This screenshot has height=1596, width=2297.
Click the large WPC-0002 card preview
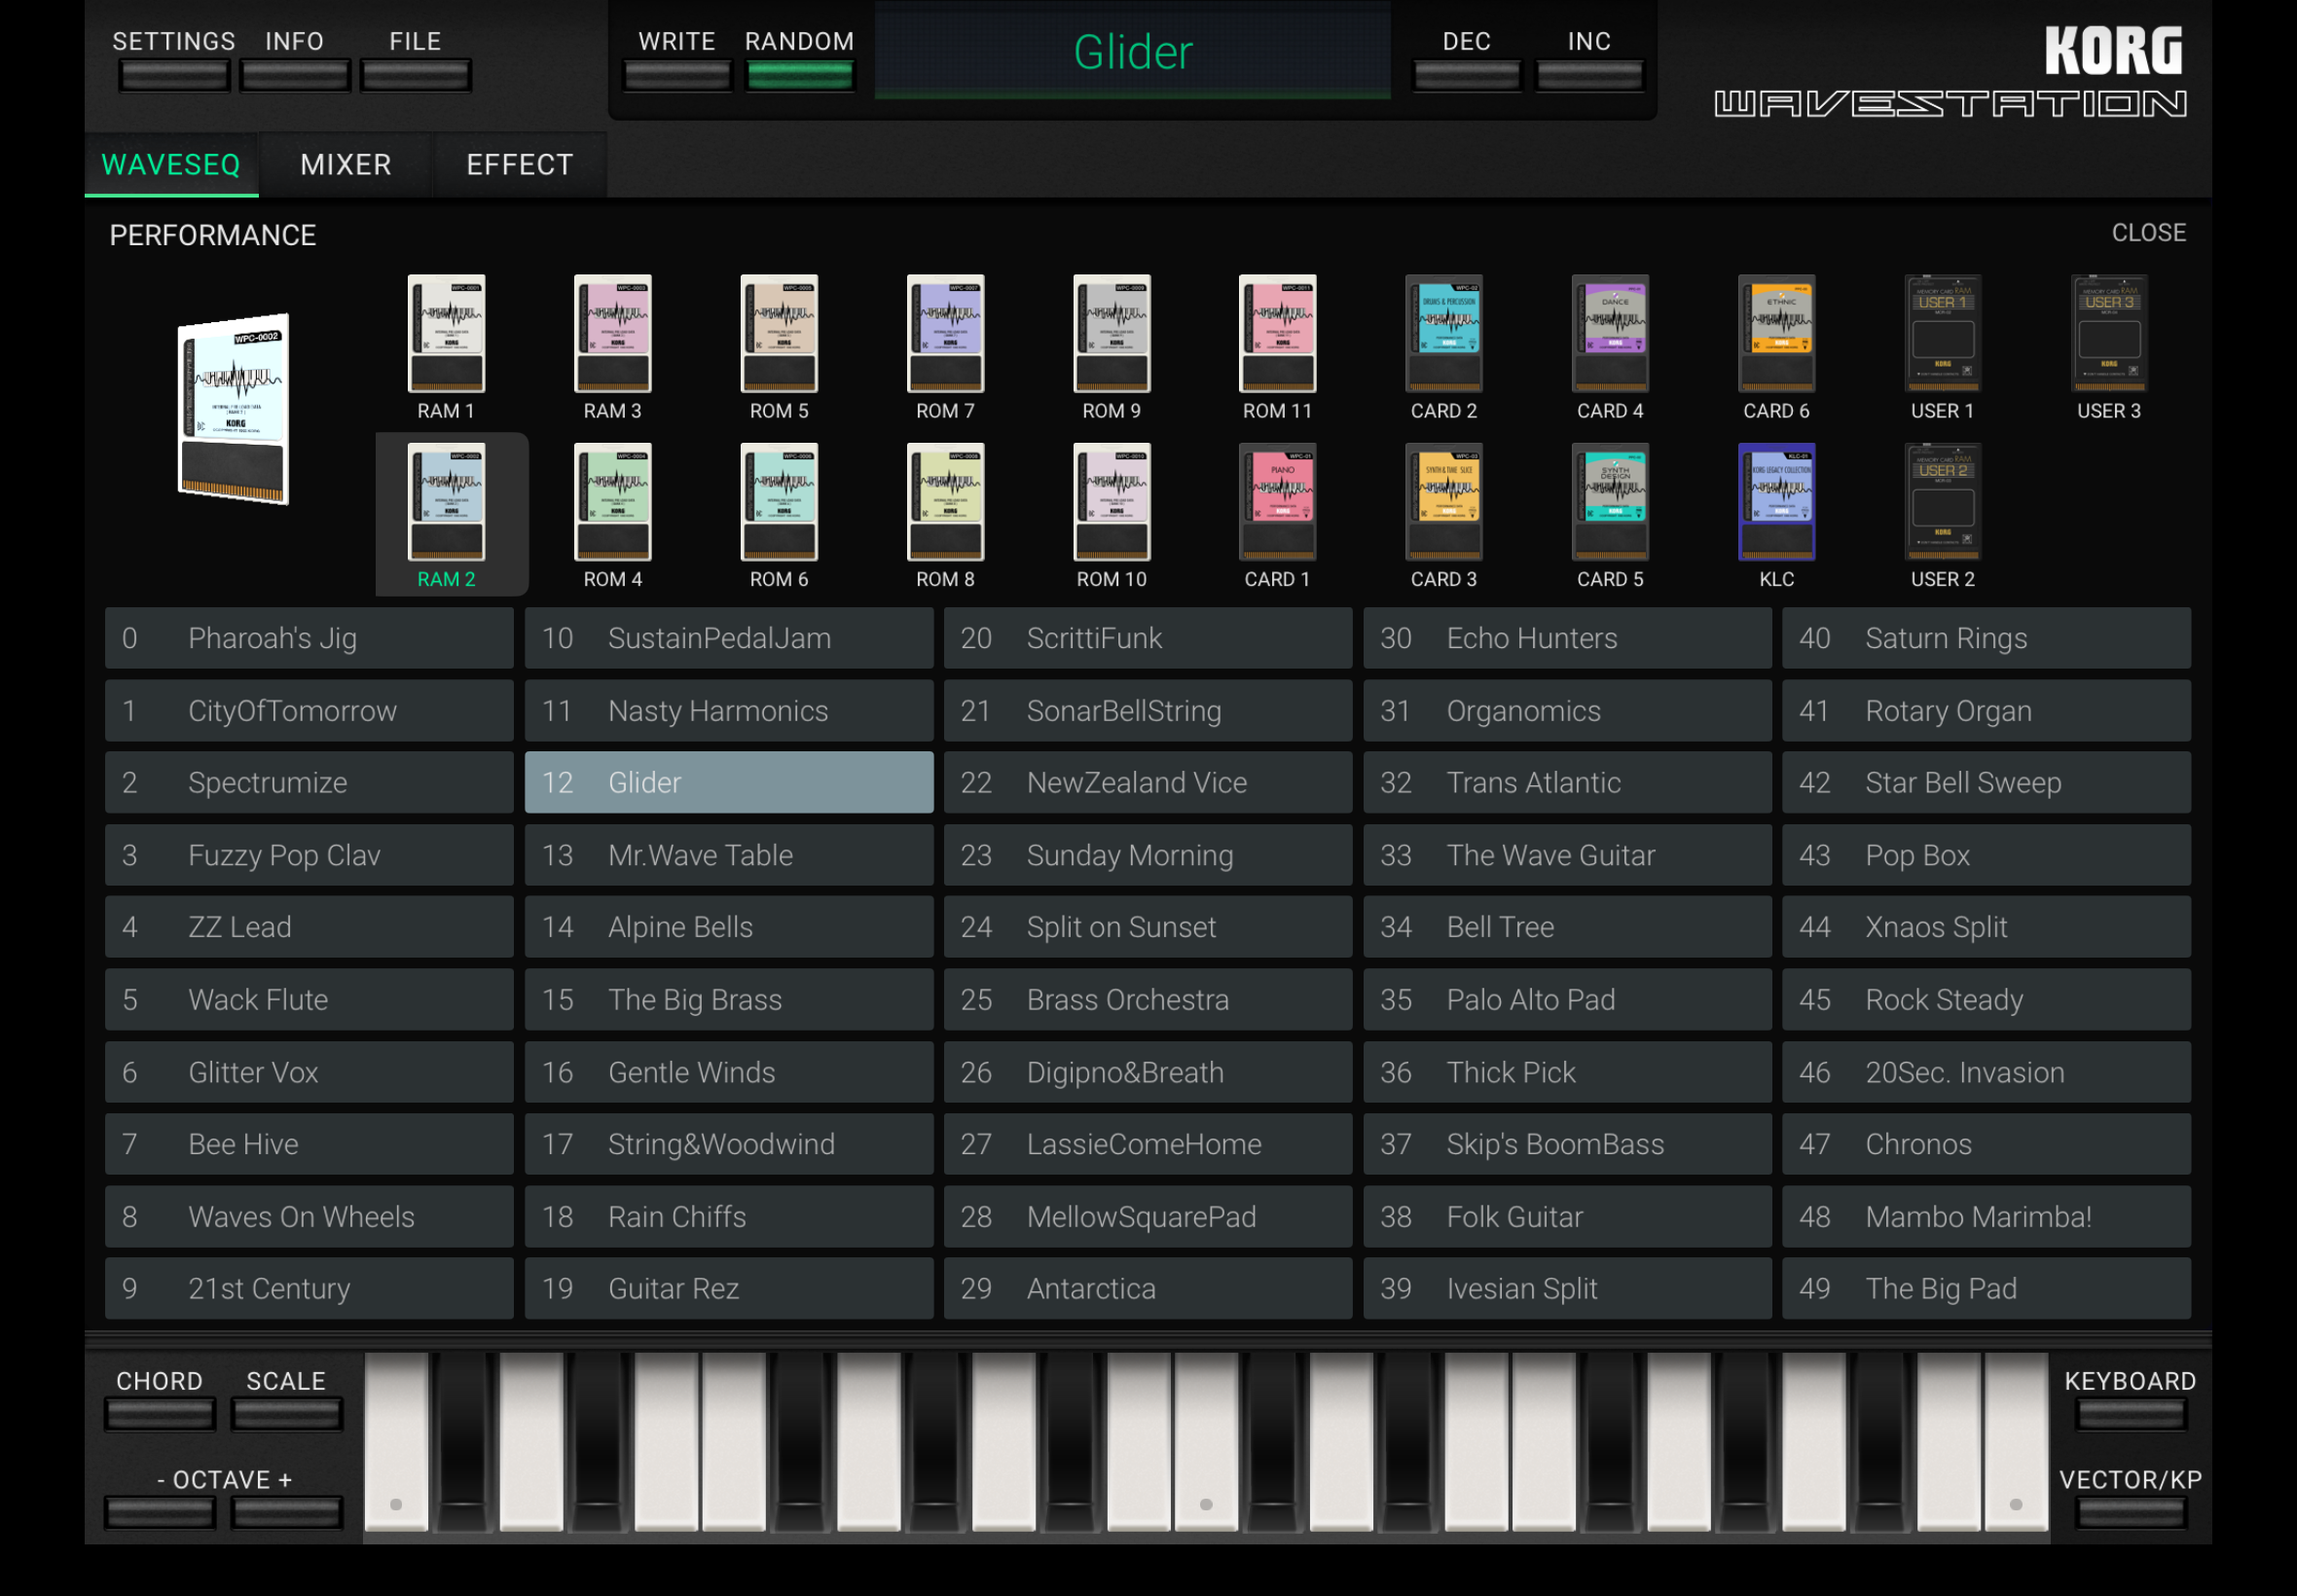point(234,409)
